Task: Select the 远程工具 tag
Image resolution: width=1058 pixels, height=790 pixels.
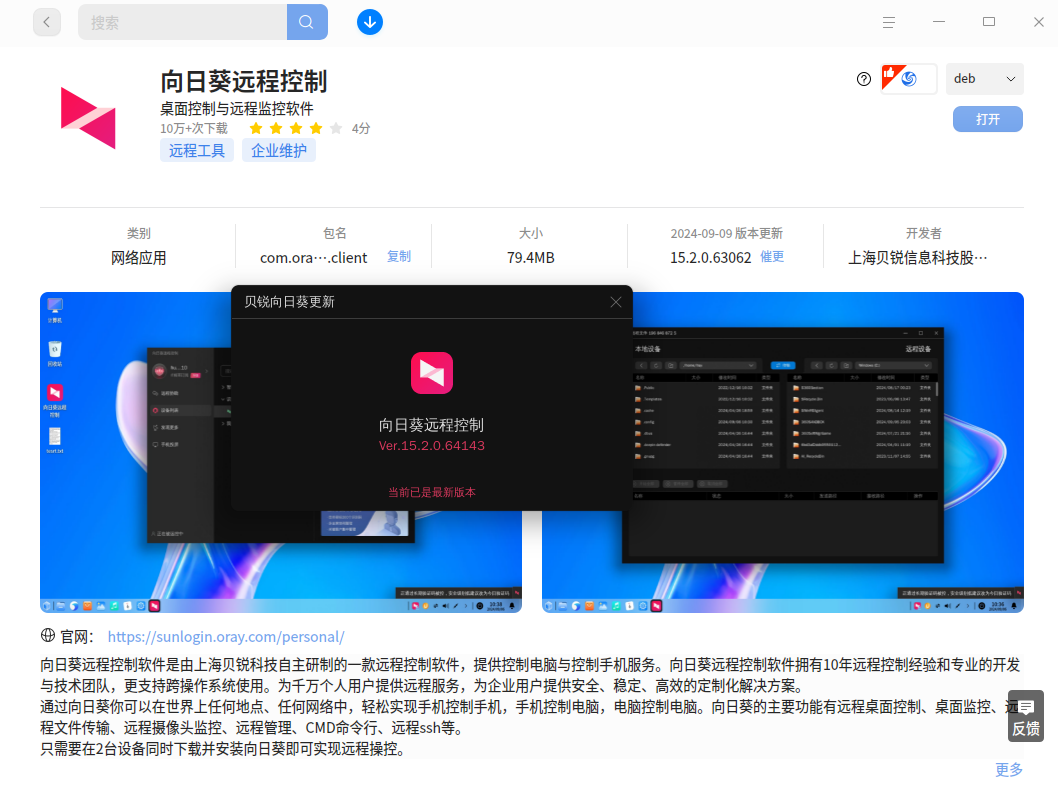Action: pos(196,150)
